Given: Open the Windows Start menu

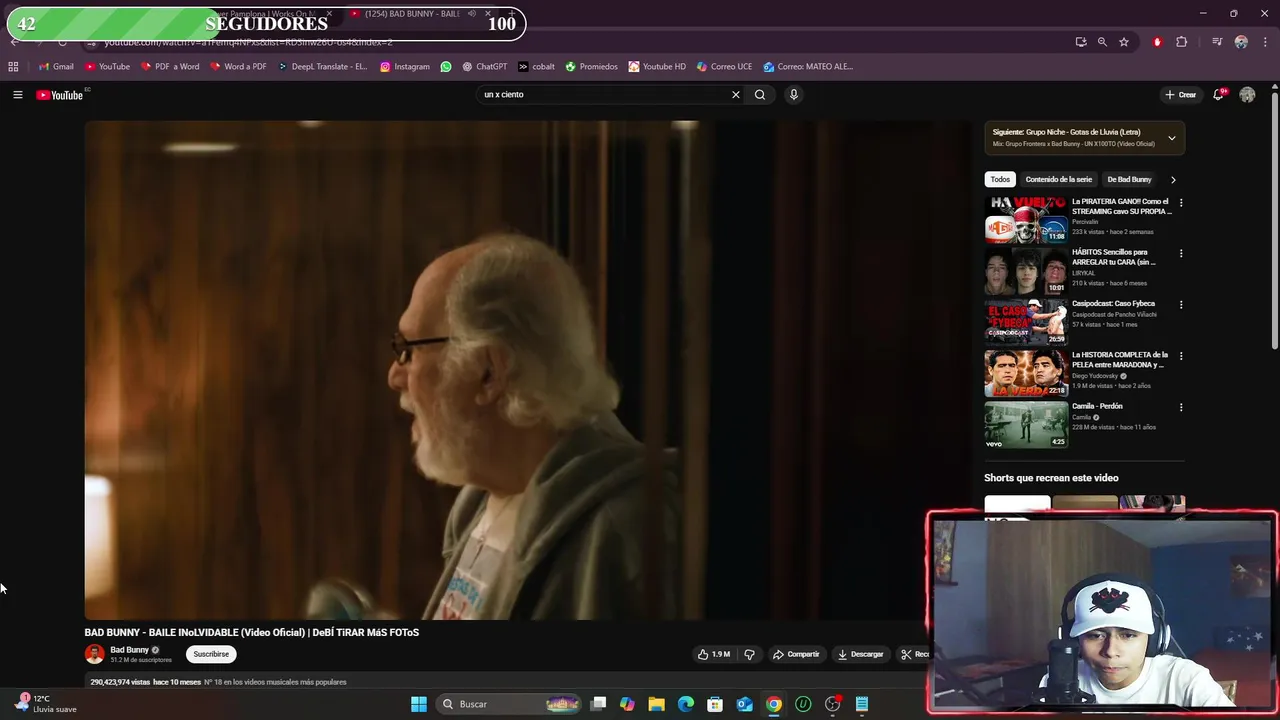Looking at the screenshot, I should point(419,704).
